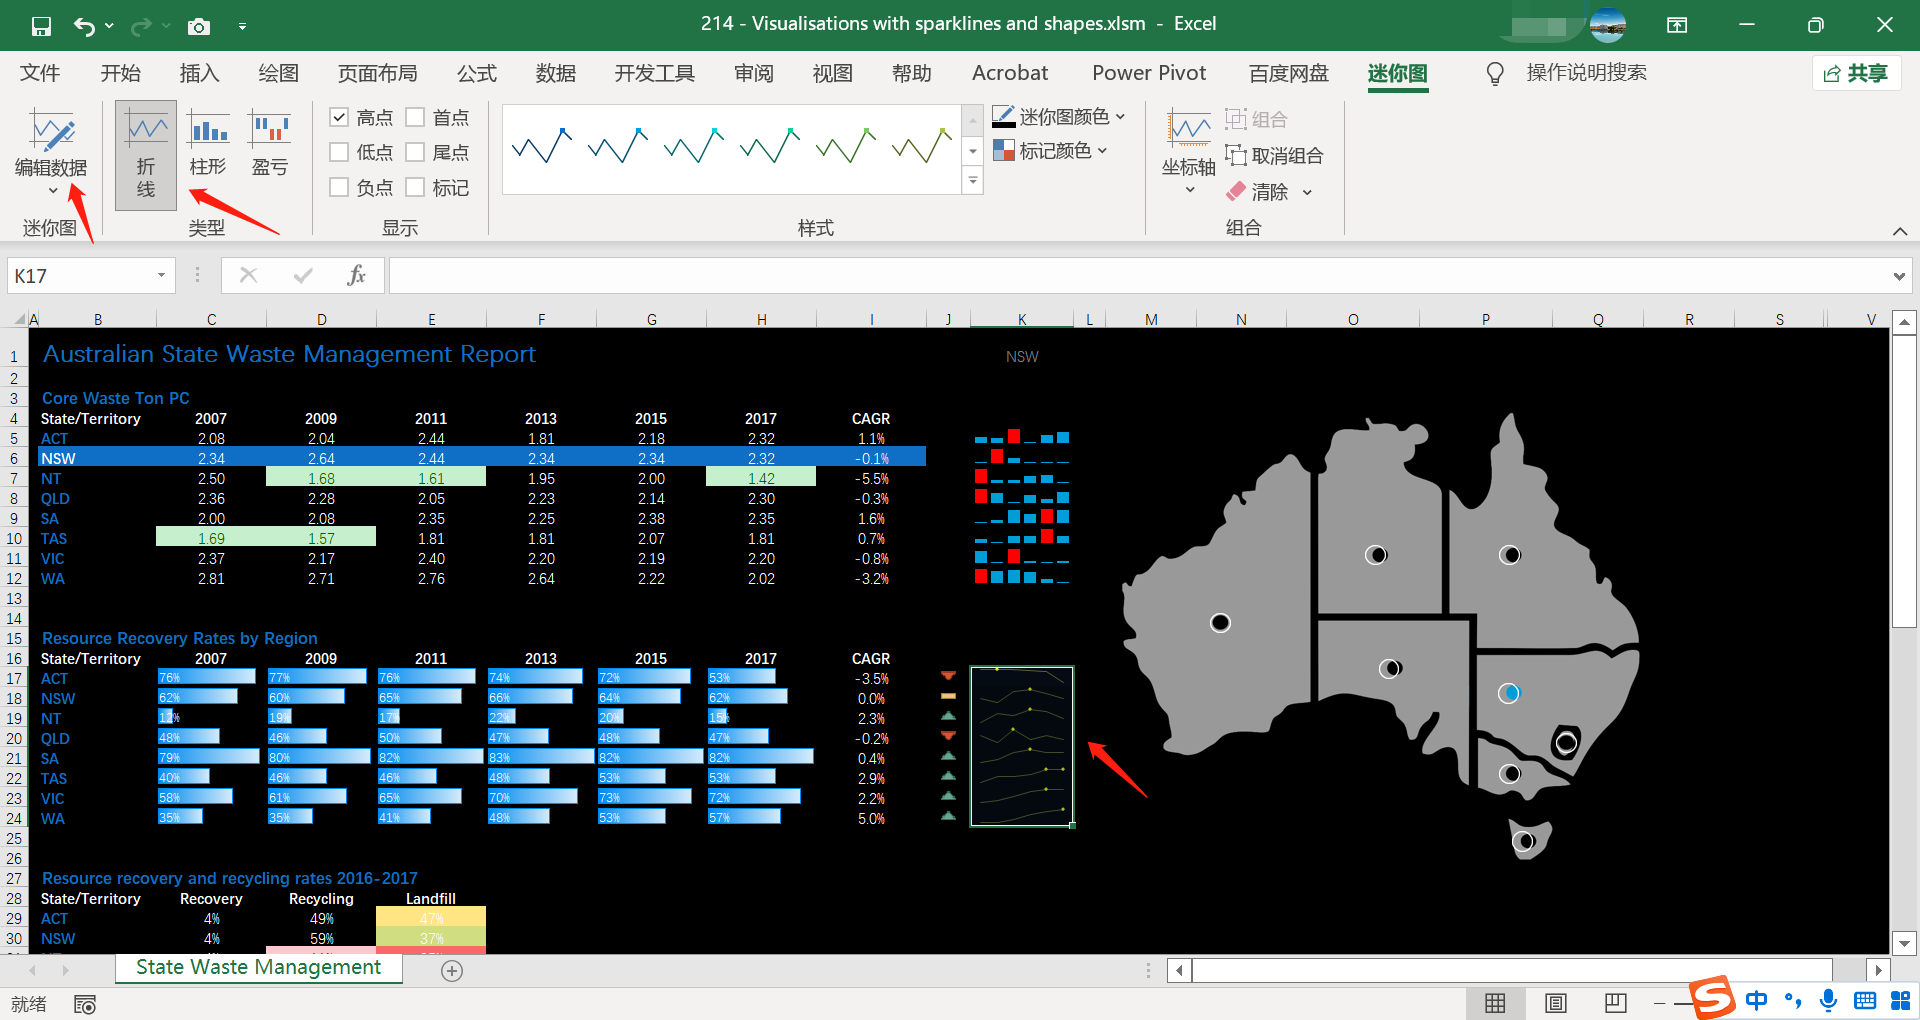The image size is (1920, 1020).
Task: Click the Western Australia map marker
Action: (1220, 623)
